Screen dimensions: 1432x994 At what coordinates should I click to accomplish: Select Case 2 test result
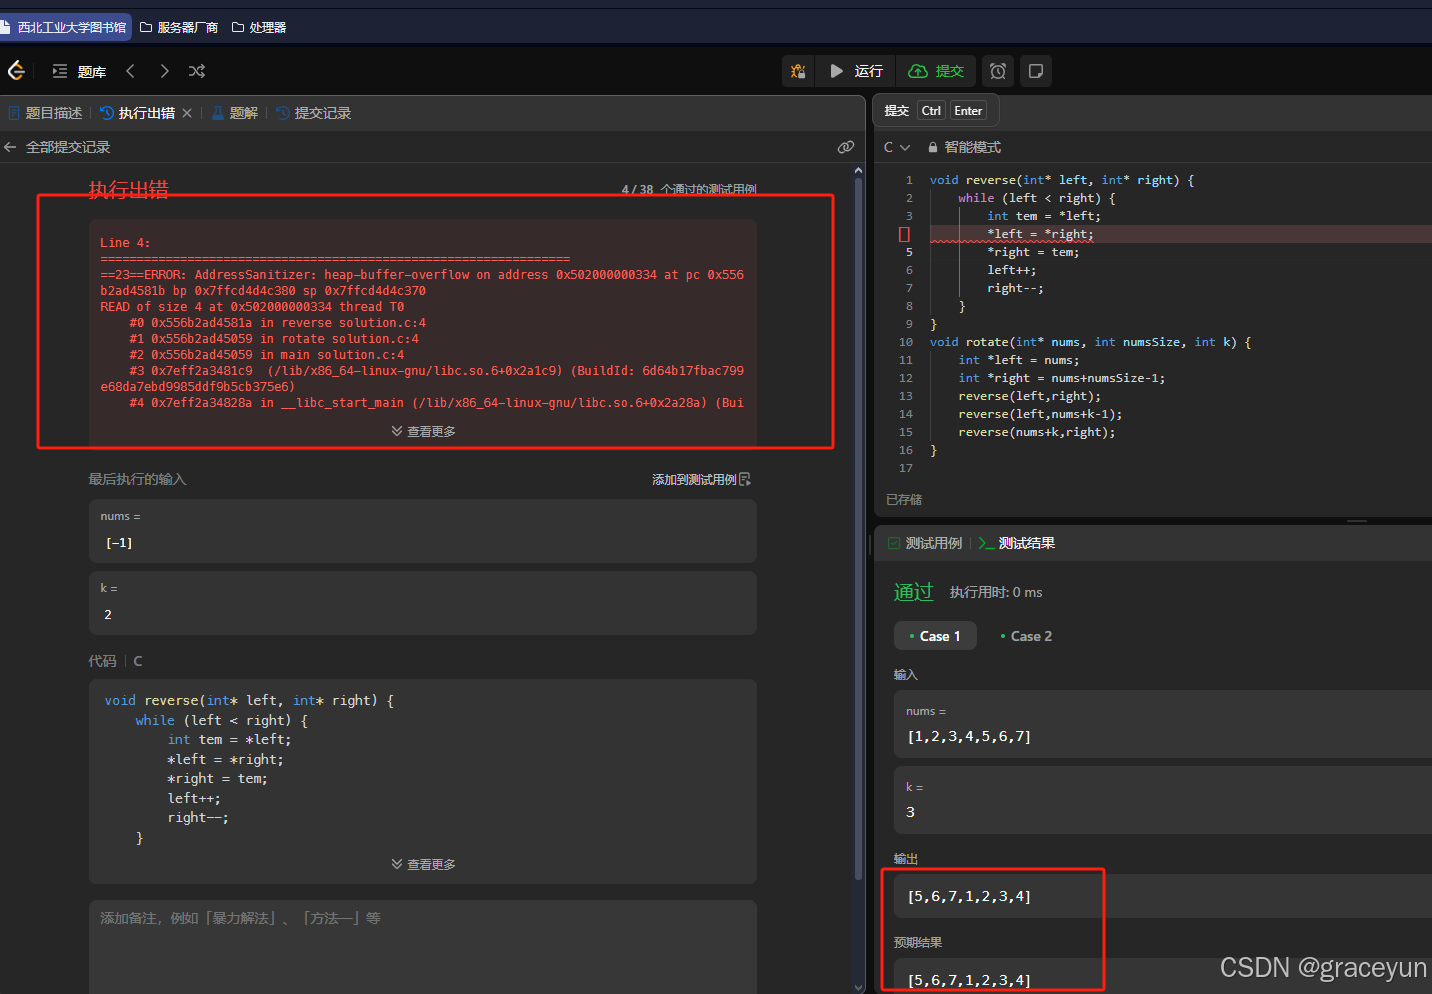click(x=1026, y=636)
